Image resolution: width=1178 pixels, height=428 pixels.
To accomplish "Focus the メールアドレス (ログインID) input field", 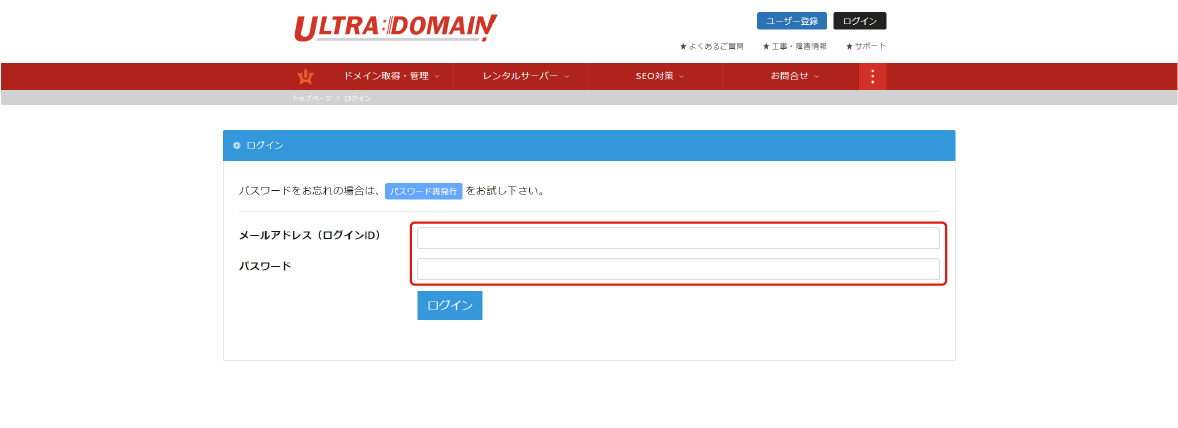I will coord(678,238).
